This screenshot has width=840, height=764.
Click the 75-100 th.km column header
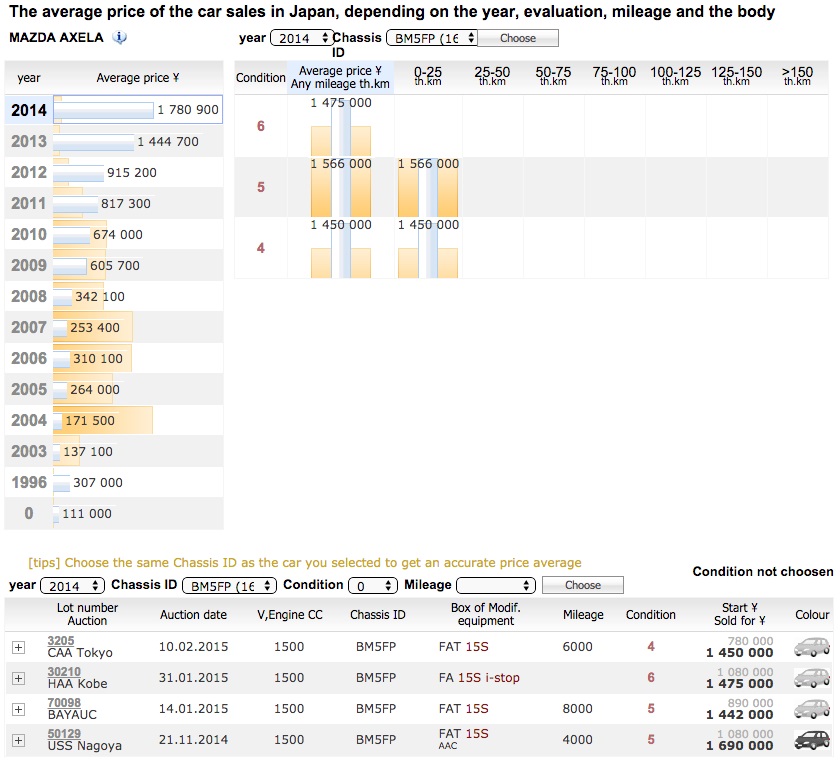(614, 76)
